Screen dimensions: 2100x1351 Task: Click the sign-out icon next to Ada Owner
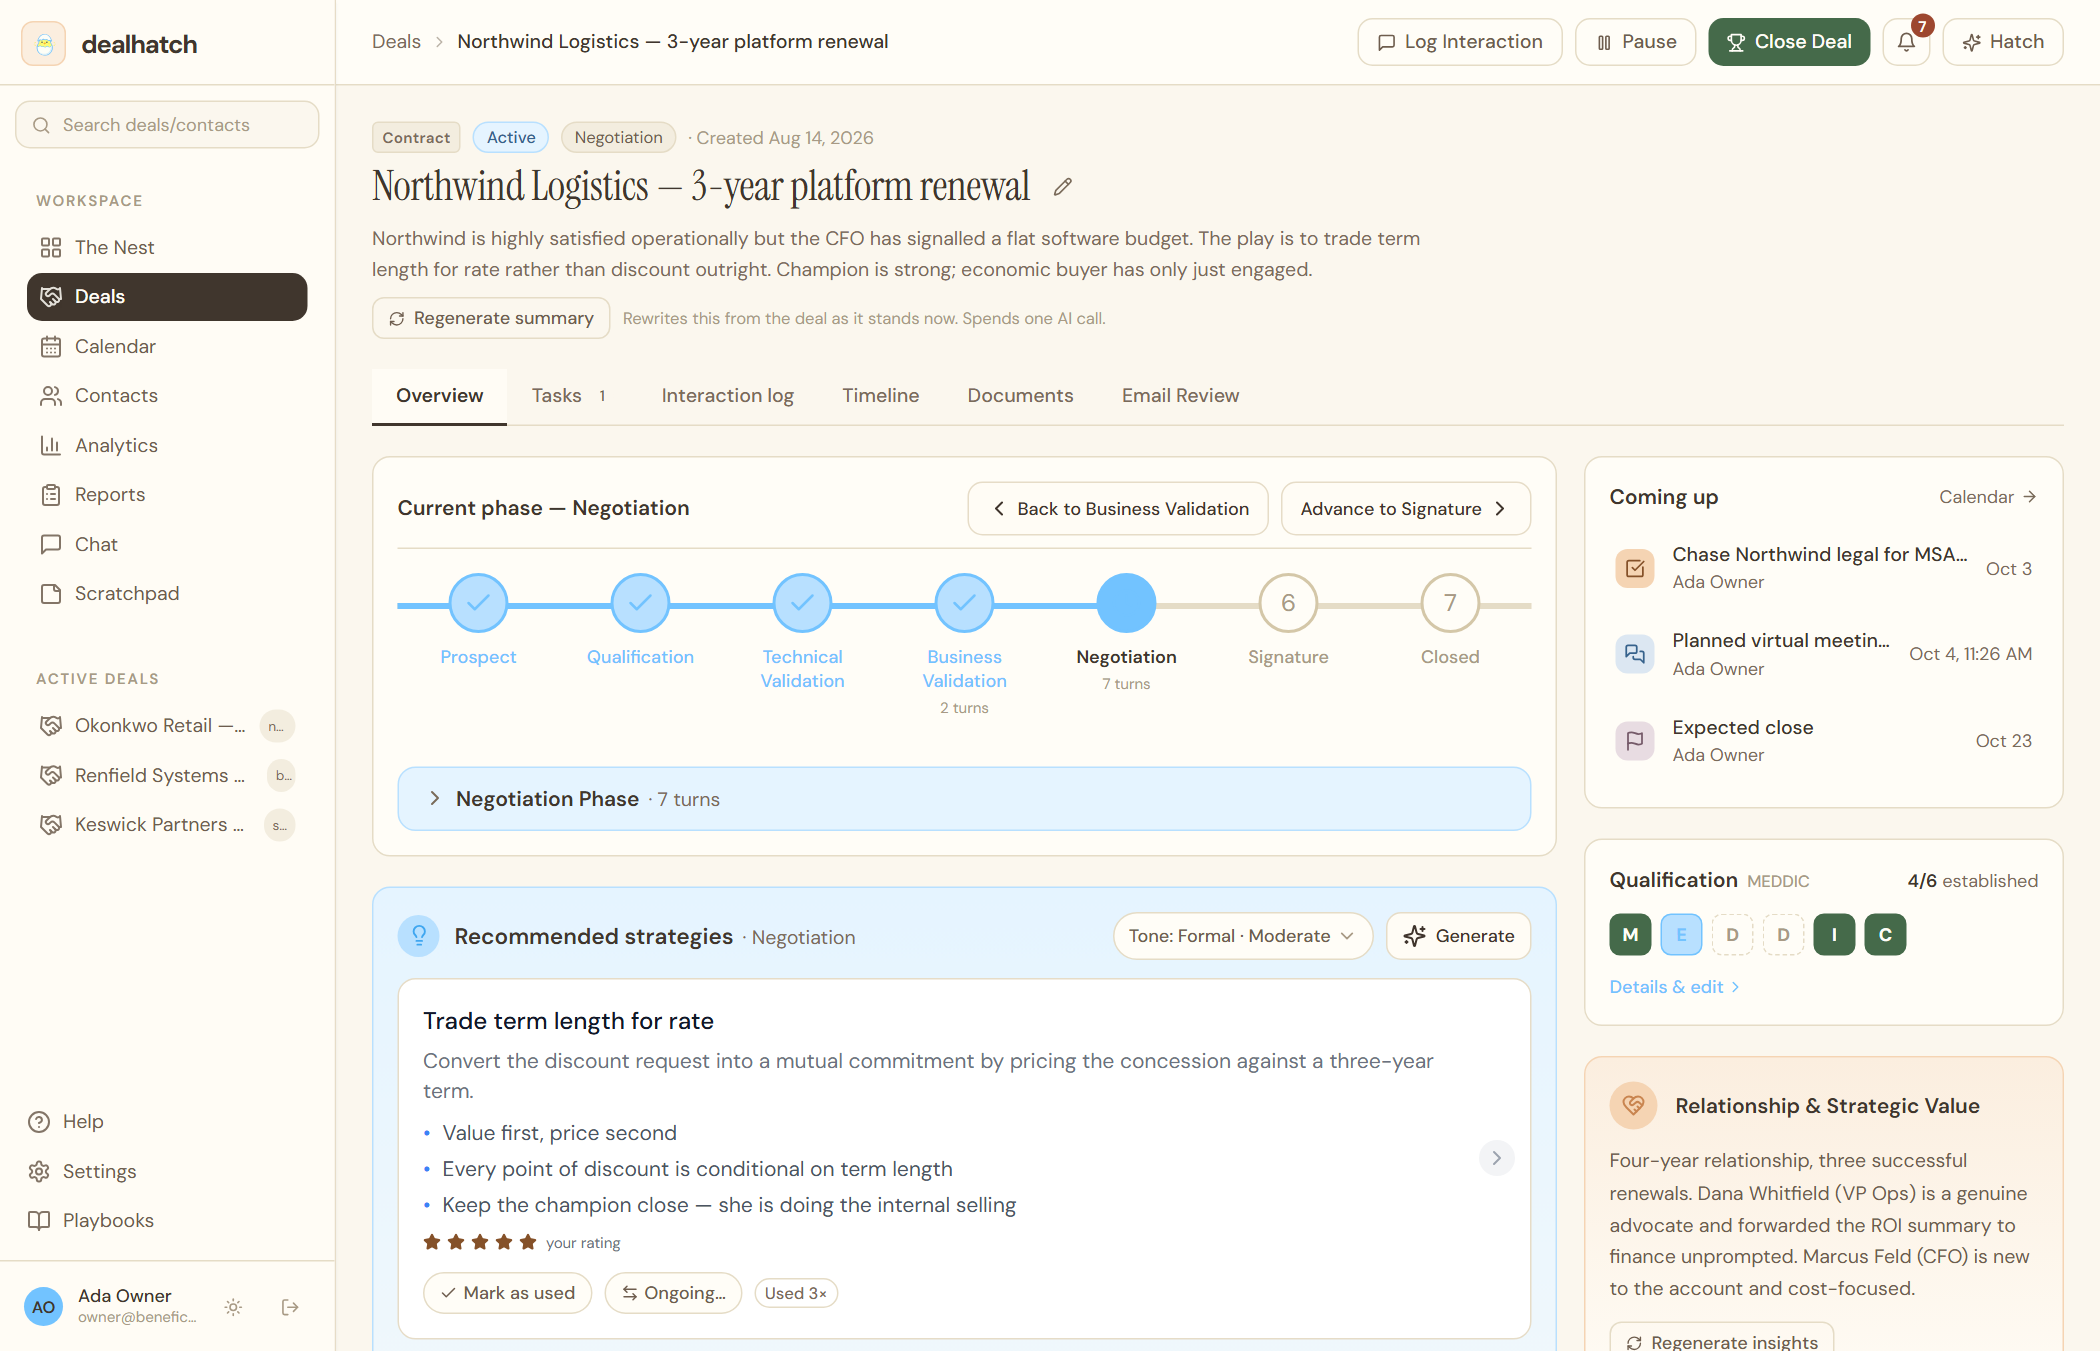pos(290,1307)
